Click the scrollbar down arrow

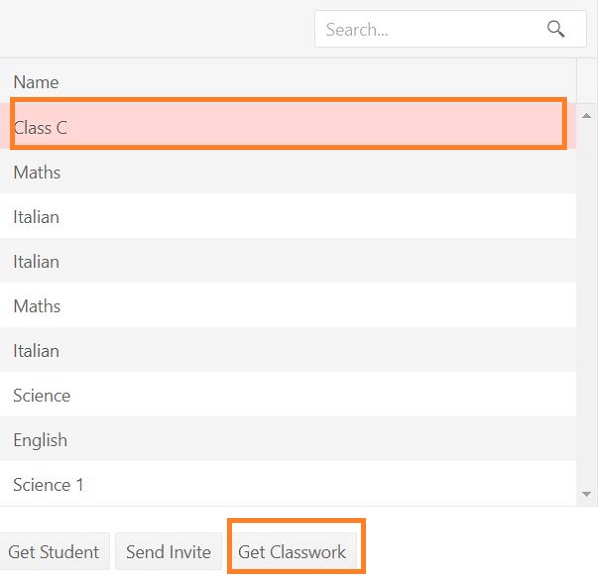coord(587,494)
